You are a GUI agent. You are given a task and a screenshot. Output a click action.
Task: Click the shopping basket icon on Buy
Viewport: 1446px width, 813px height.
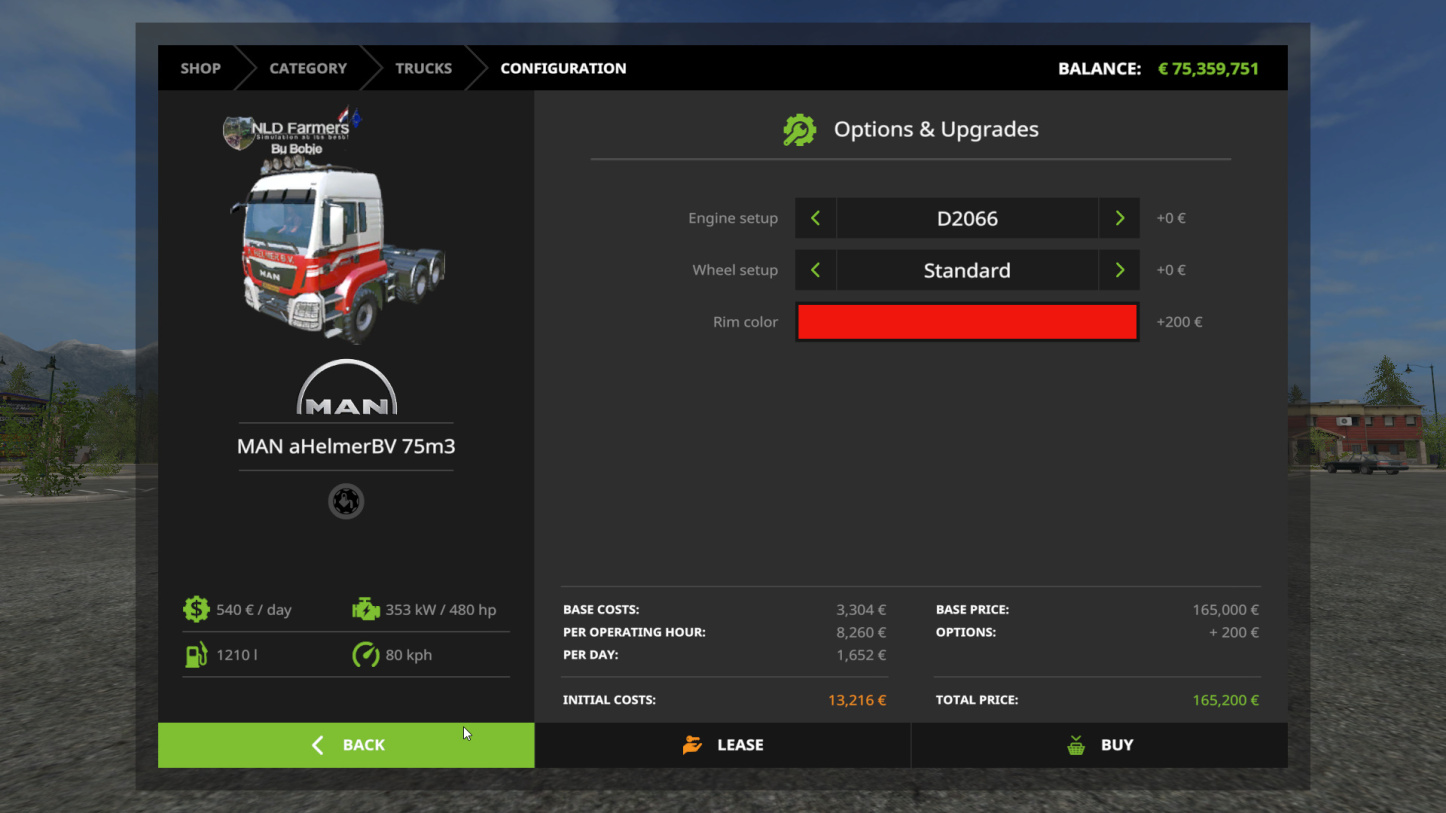[x=1076, y=745]
